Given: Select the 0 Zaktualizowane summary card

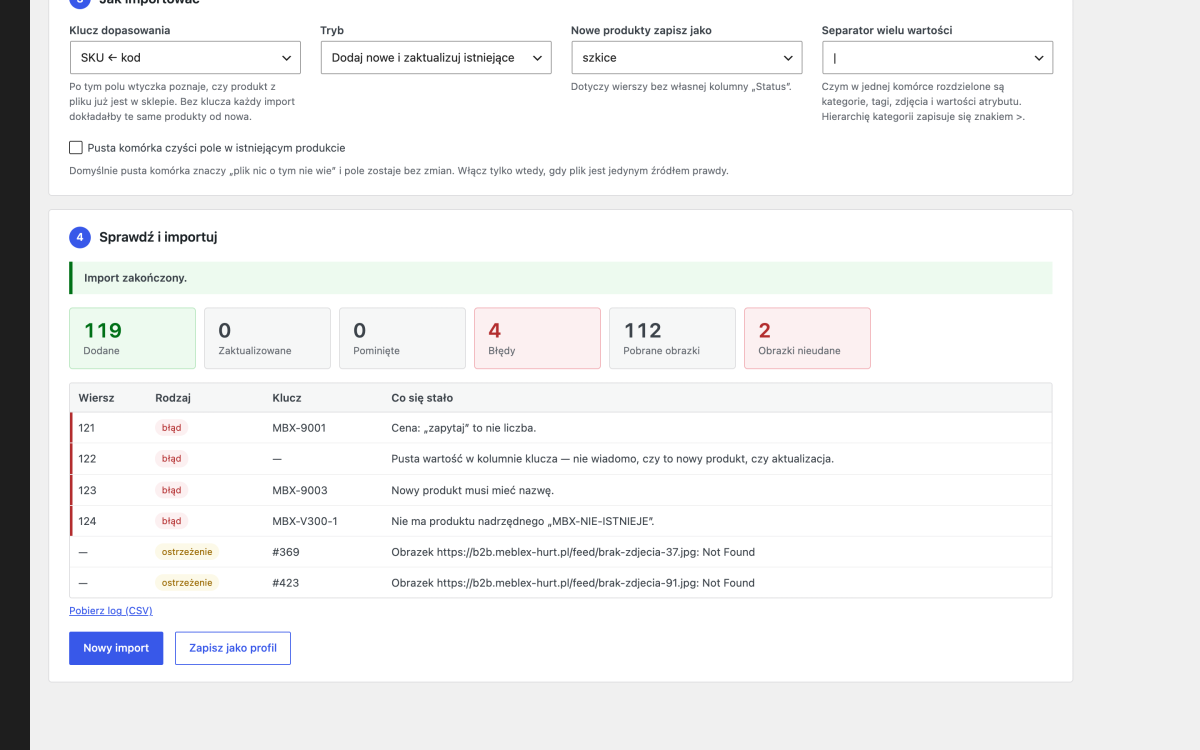Looking at the screenshot, I should [267, 338].
